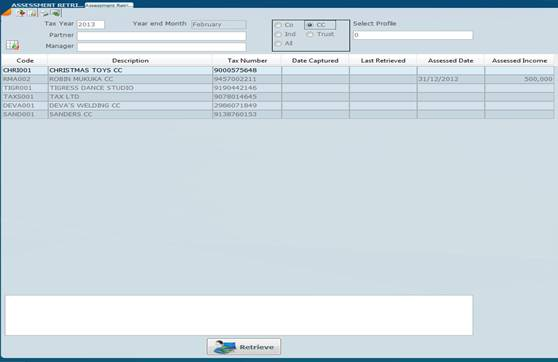Sort by the Assessed Date column header

point(451,61)
